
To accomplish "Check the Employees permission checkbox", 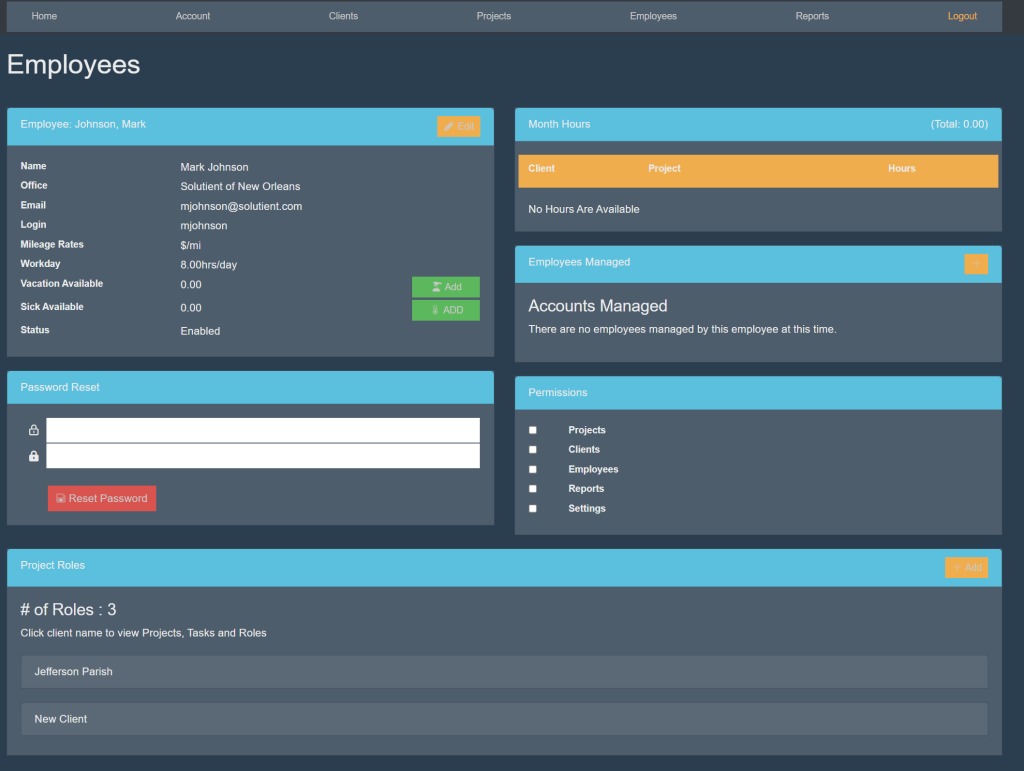I will coord(533,469).
